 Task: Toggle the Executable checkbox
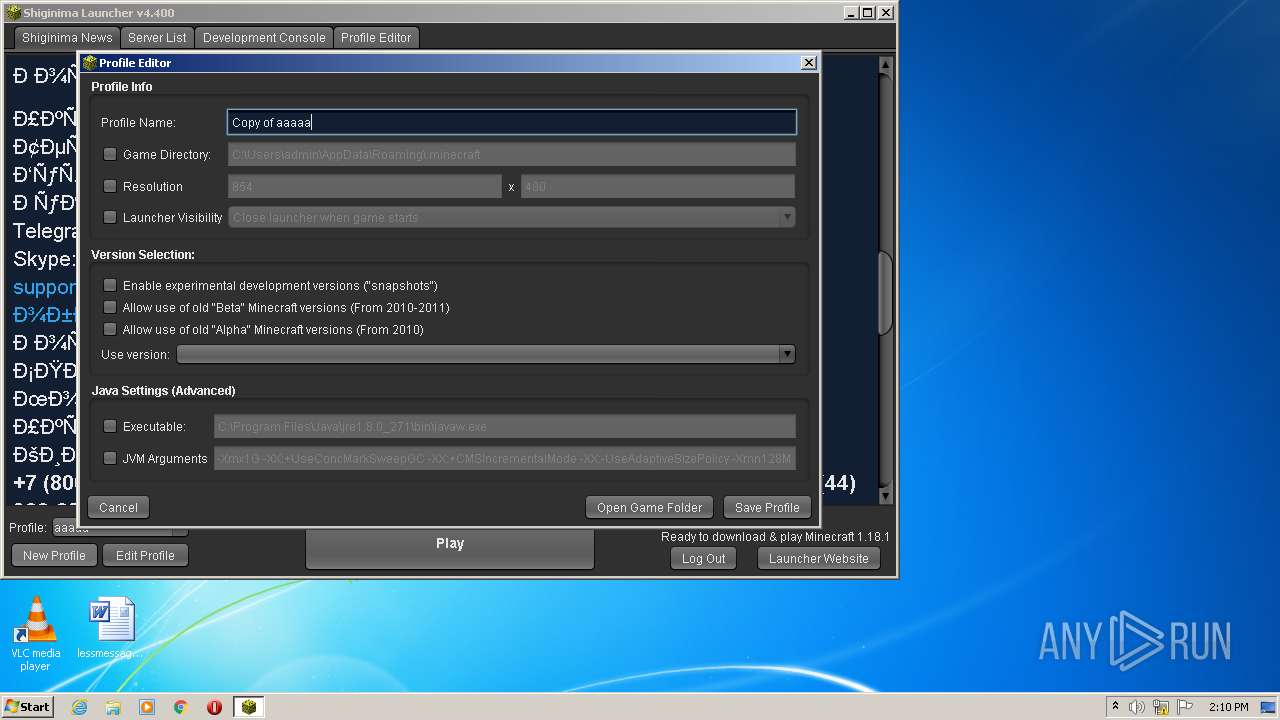[110, 426]
